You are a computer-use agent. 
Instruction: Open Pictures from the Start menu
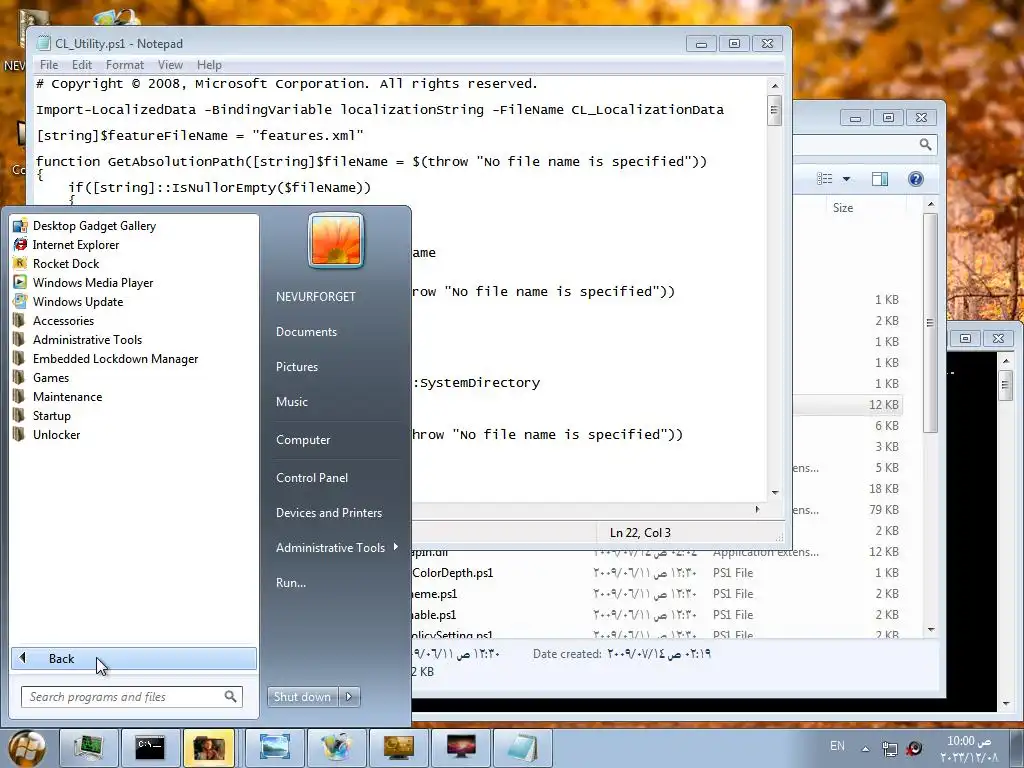coord(296,367)
